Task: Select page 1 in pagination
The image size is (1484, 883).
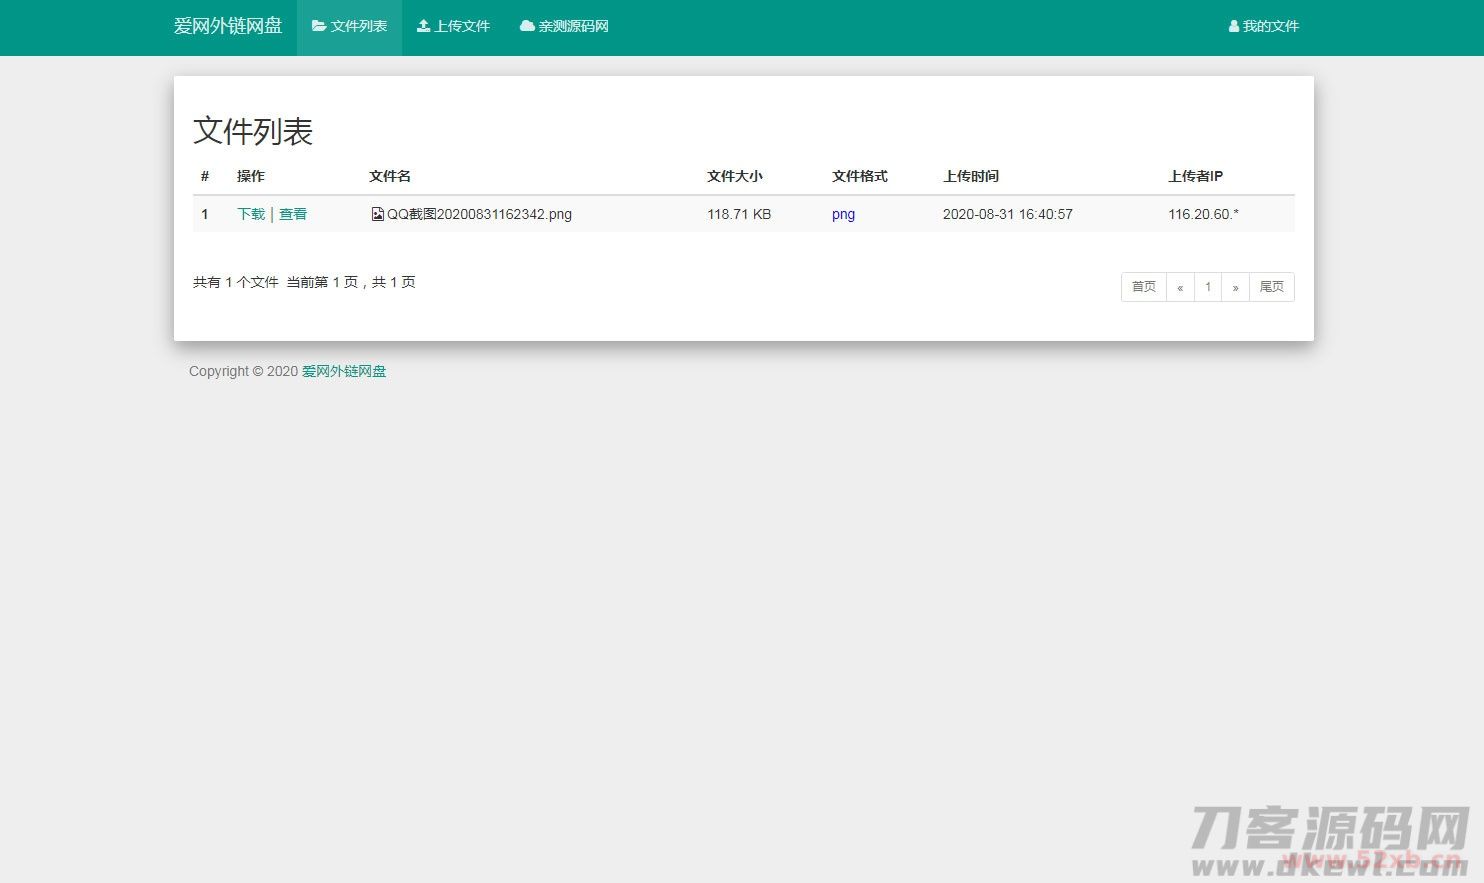Action: 1208,287
